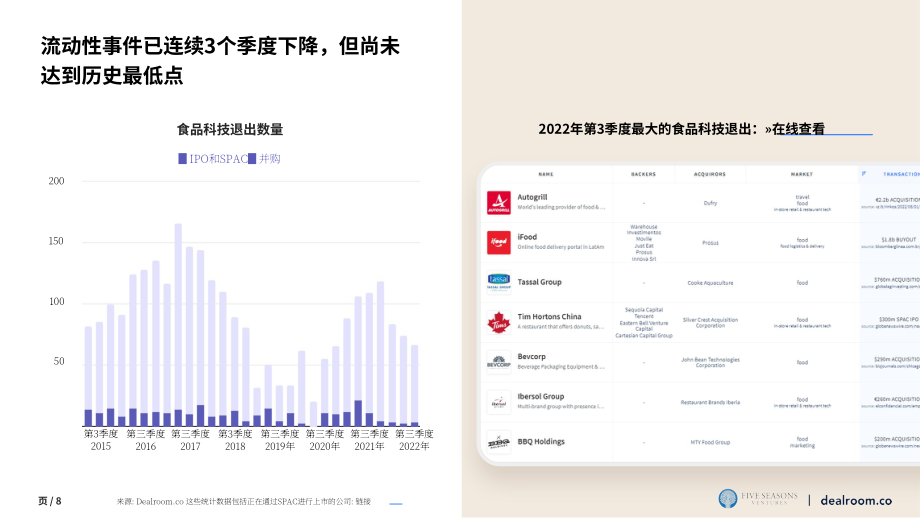Viewport: 920px width, 518px height.
Task: Select the MTY Food Group cell
Action: [710, 442]
